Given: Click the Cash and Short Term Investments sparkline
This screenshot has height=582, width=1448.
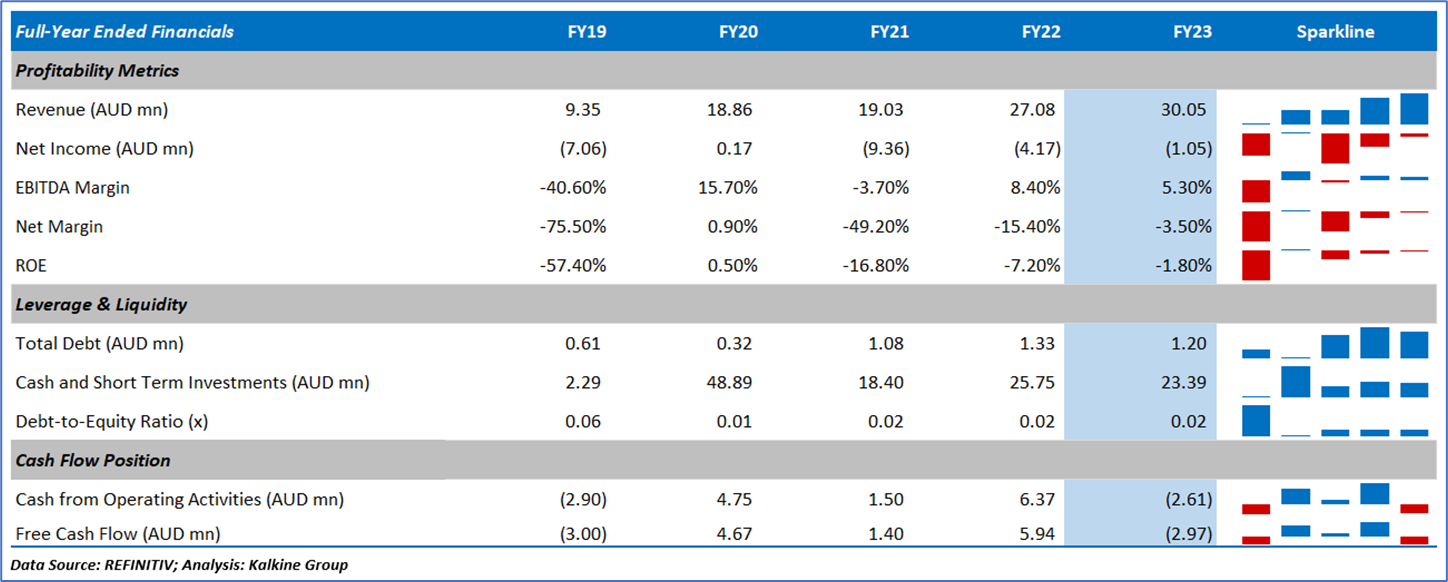Looking at the screenshot, I should tap(1335, 382).
